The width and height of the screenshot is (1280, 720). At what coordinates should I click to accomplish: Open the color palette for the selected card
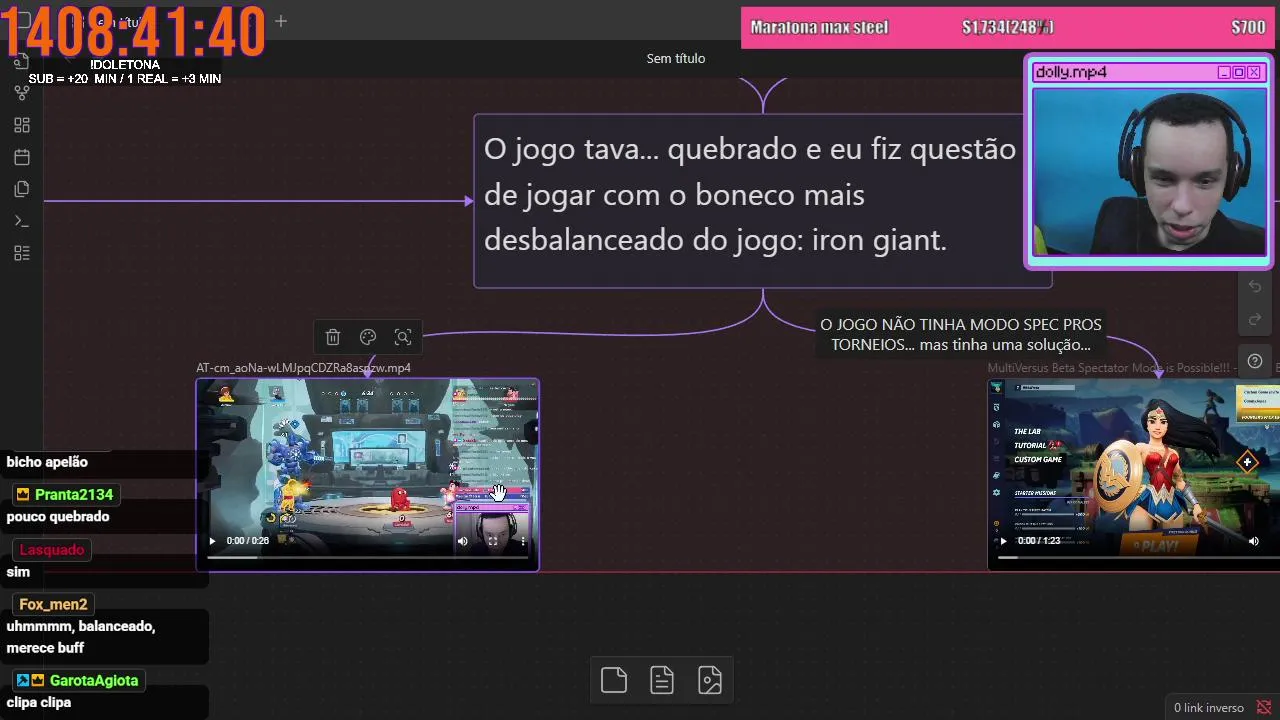(x=368, y=337)
